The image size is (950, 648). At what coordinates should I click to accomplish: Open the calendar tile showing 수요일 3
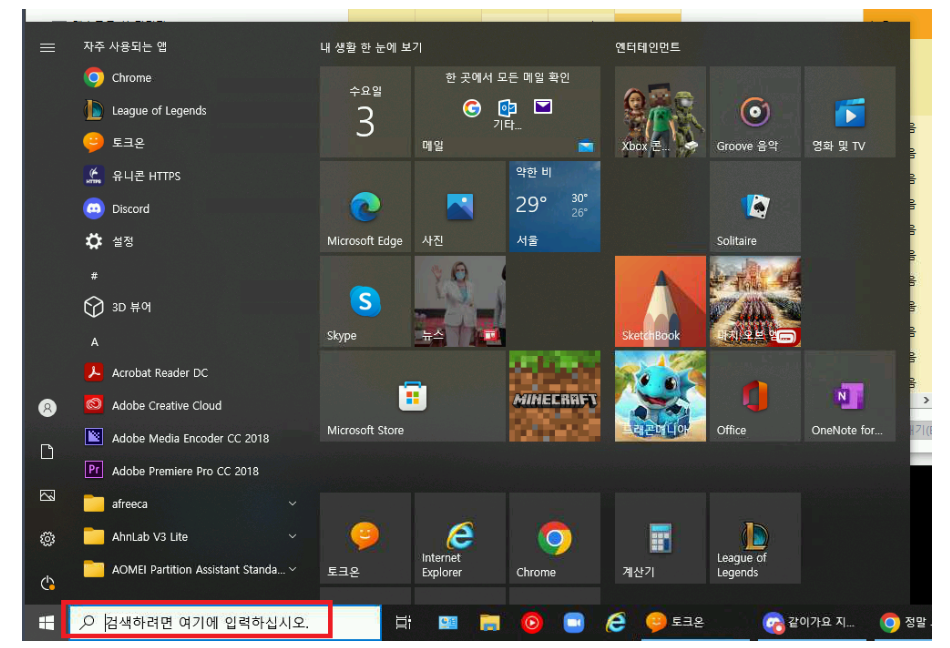pyautogui.click(x=365, y=112)
